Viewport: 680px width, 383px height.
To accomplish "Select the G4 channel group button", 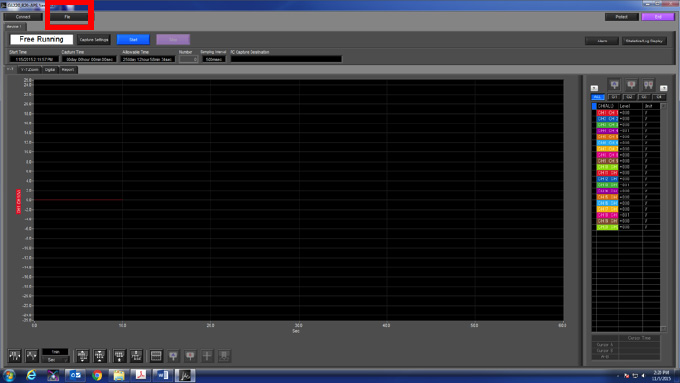I will (x=659, y=97).
